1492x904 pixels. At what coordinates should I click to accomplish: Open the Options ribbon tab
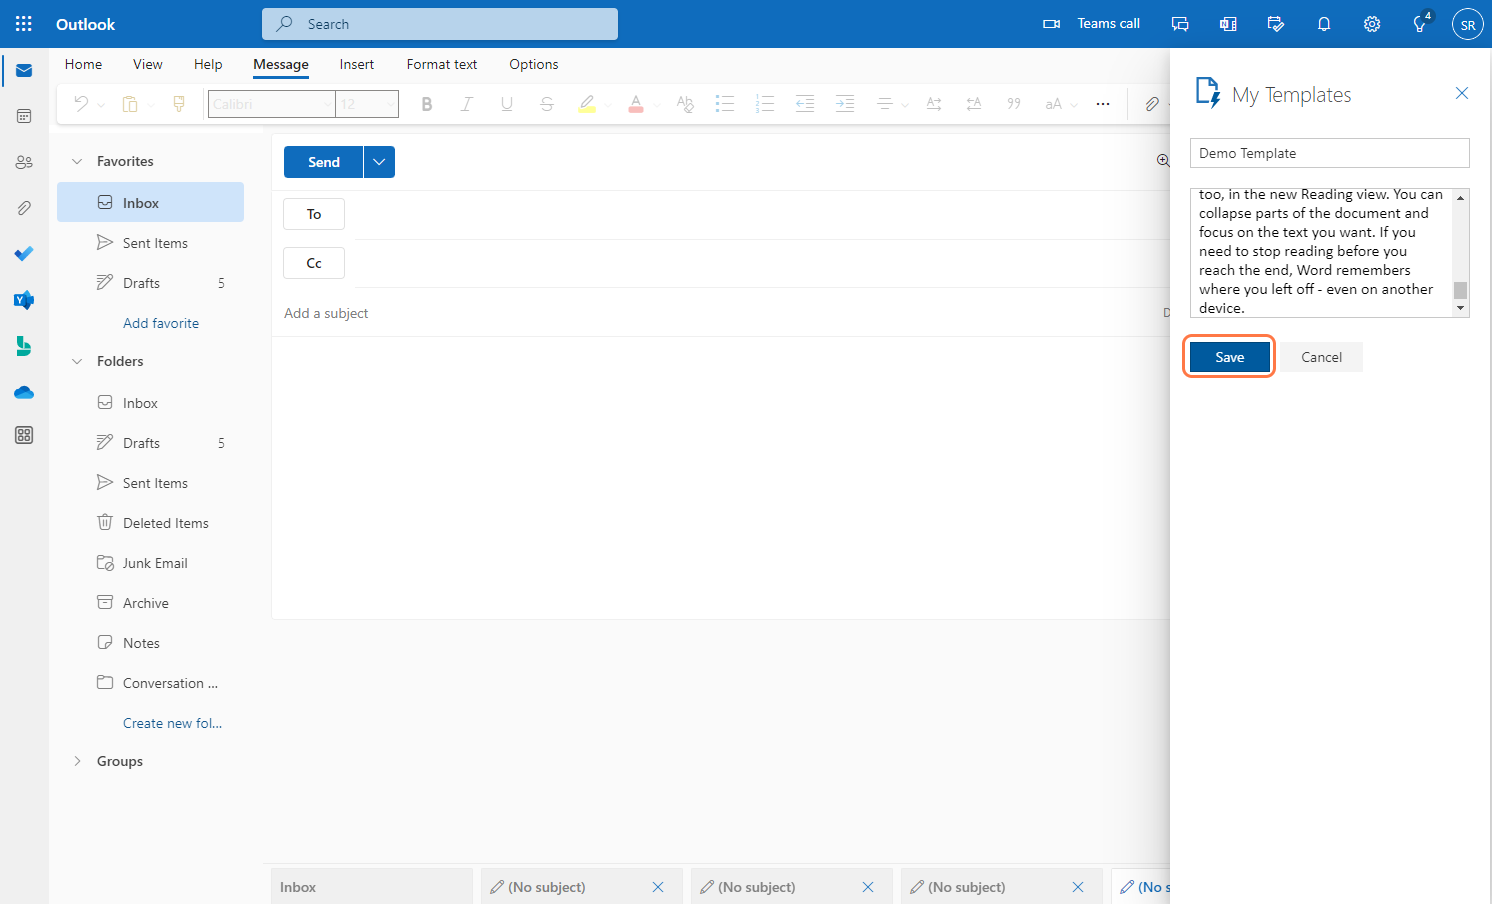point(534,64)
